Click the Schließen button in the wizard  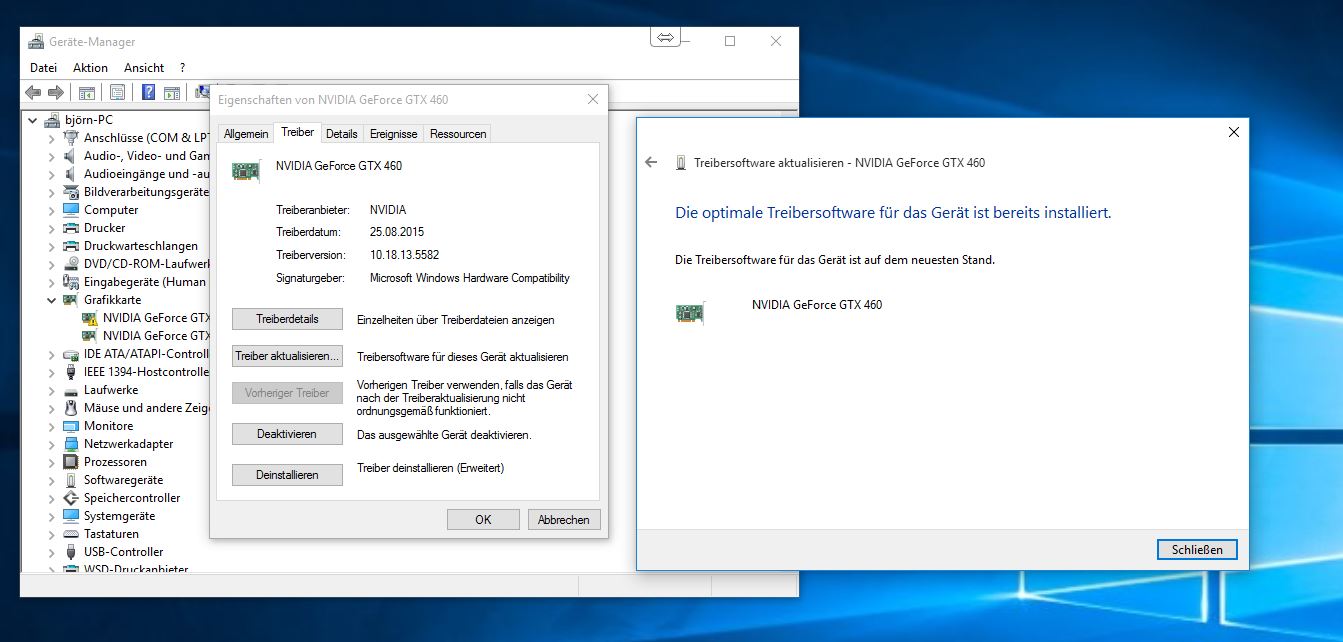tap(1197, 550)
